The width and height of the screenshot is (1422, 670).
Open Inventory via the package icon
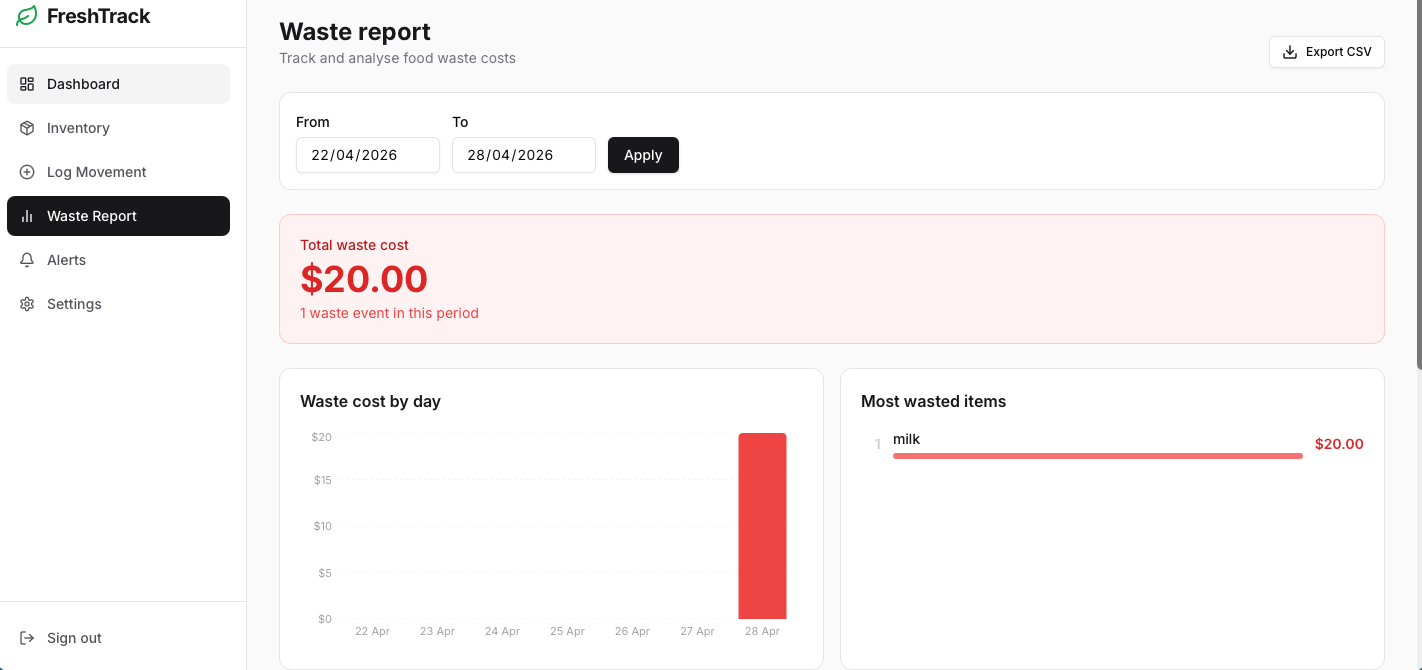[27, 128]
